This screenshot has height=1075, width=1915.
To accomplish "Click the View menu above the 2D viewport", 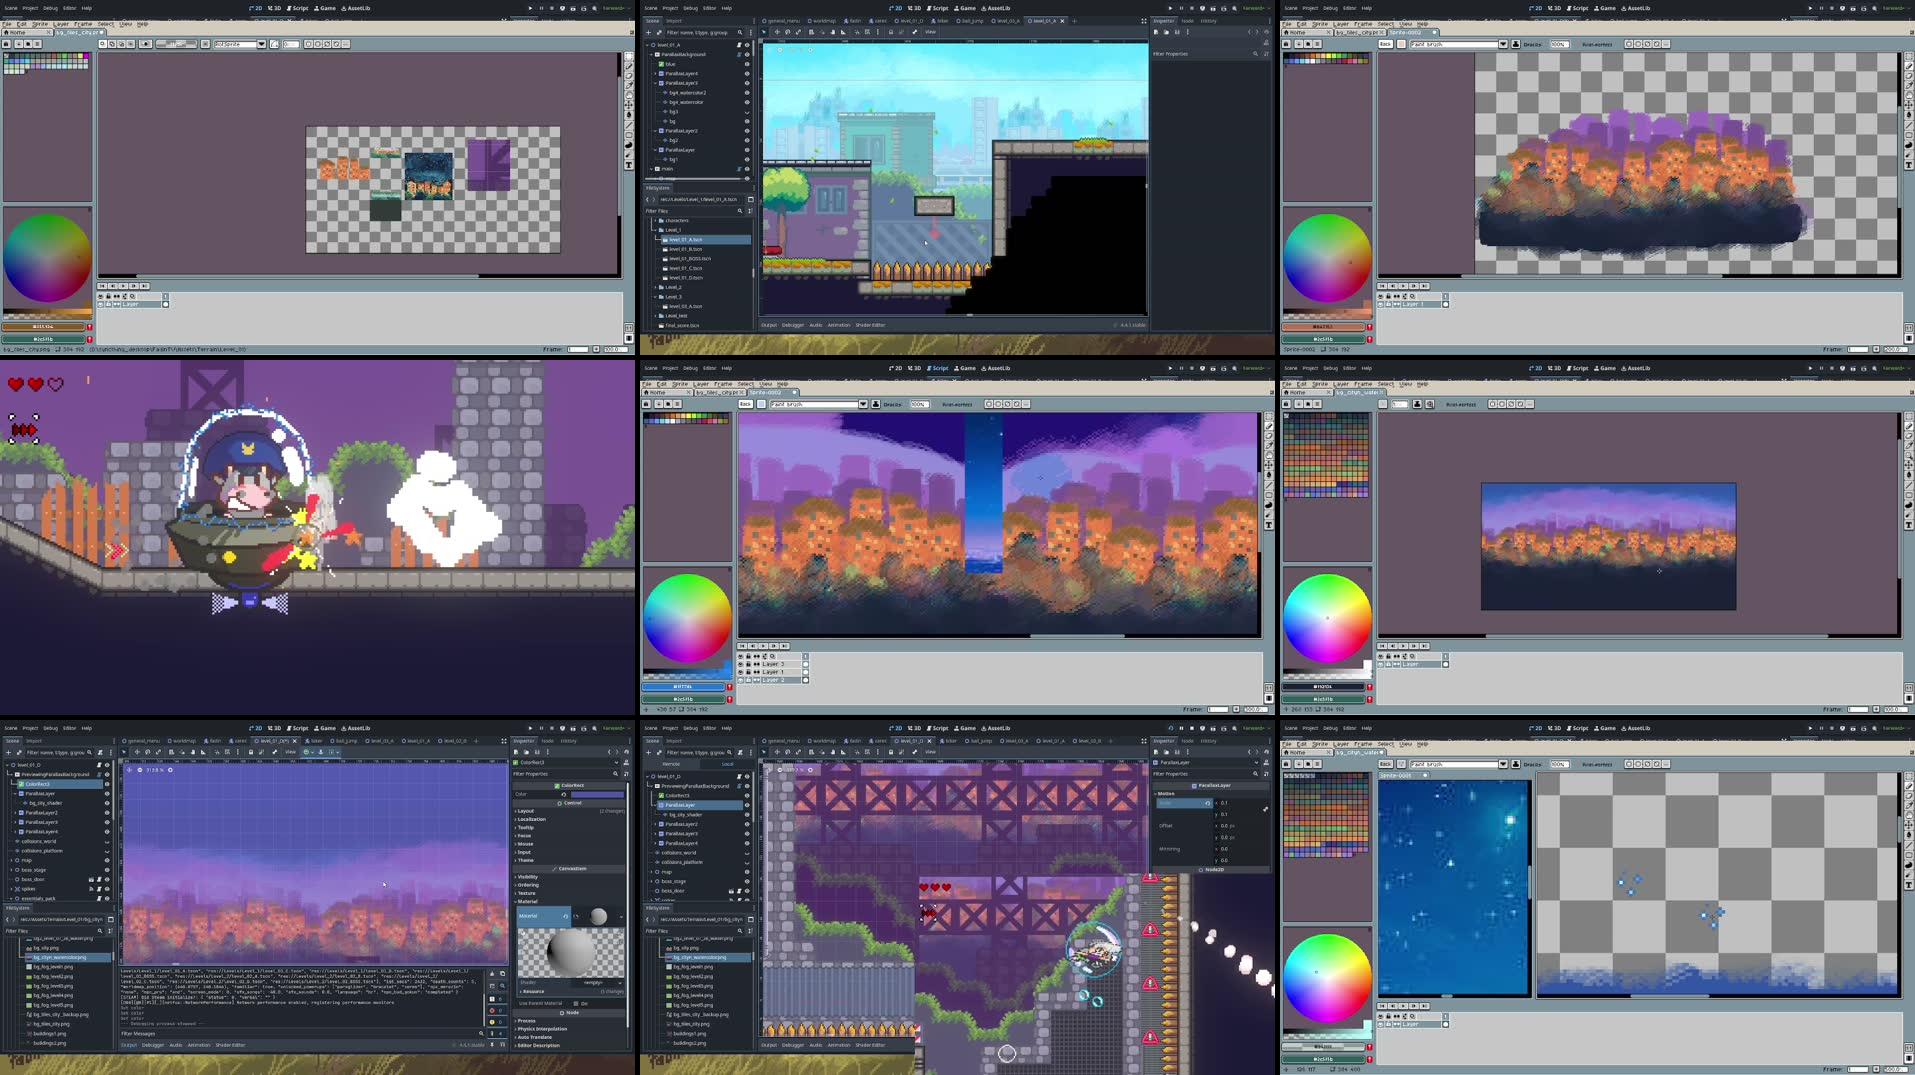I will pos(929,32).
